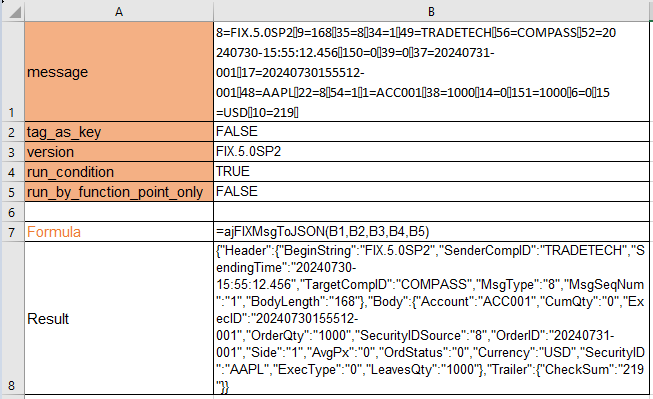Select the ajFIXMsgToJSON formula cell
This screenshot has height=399, width=653.
click(431, 232)
